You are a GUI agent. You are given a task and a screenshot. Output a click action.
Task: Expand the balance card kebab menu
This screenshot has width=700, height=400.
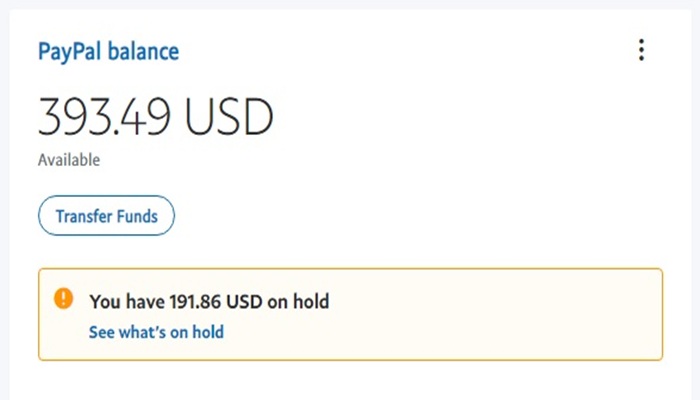click(641, 50)
